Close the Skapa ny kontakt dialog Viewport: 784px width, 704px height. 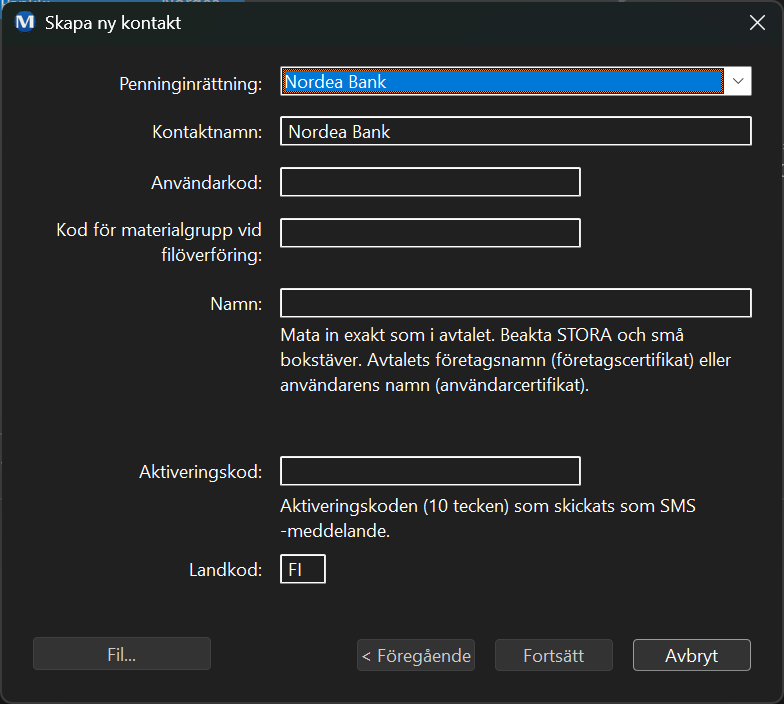coord(757,22)
